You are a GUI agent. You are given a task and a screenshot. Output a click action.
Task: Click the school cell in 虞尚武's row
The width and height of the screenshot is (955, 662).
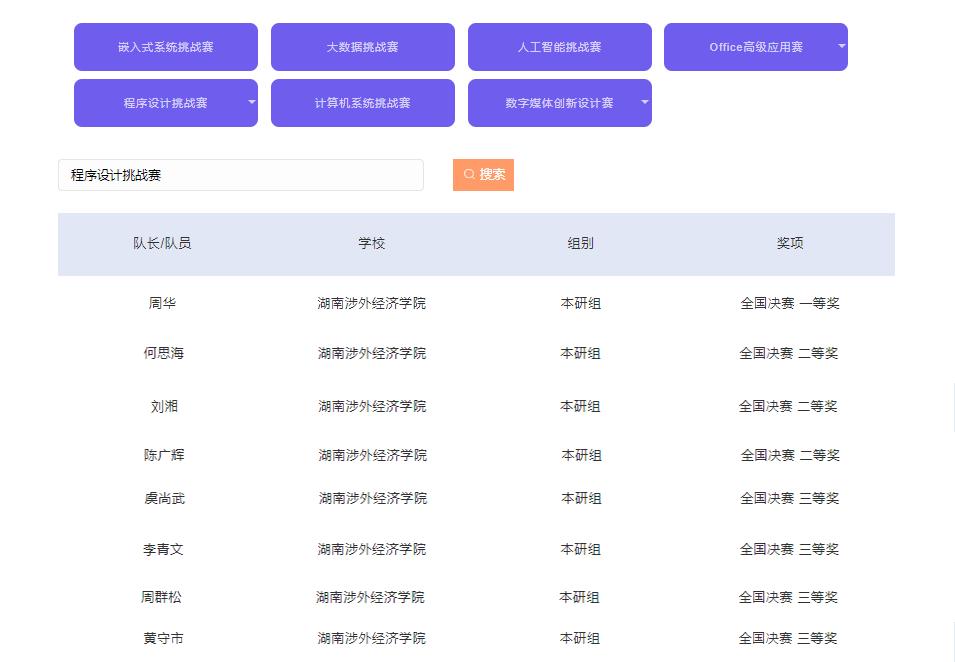(x=373, y=498)
